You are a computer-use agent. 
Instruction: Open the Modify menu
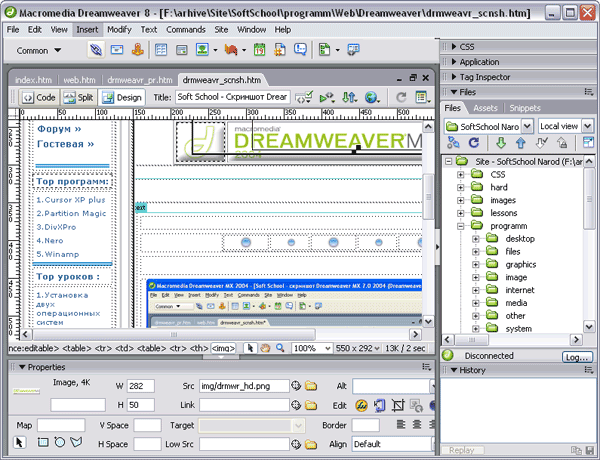pos(119,29)
